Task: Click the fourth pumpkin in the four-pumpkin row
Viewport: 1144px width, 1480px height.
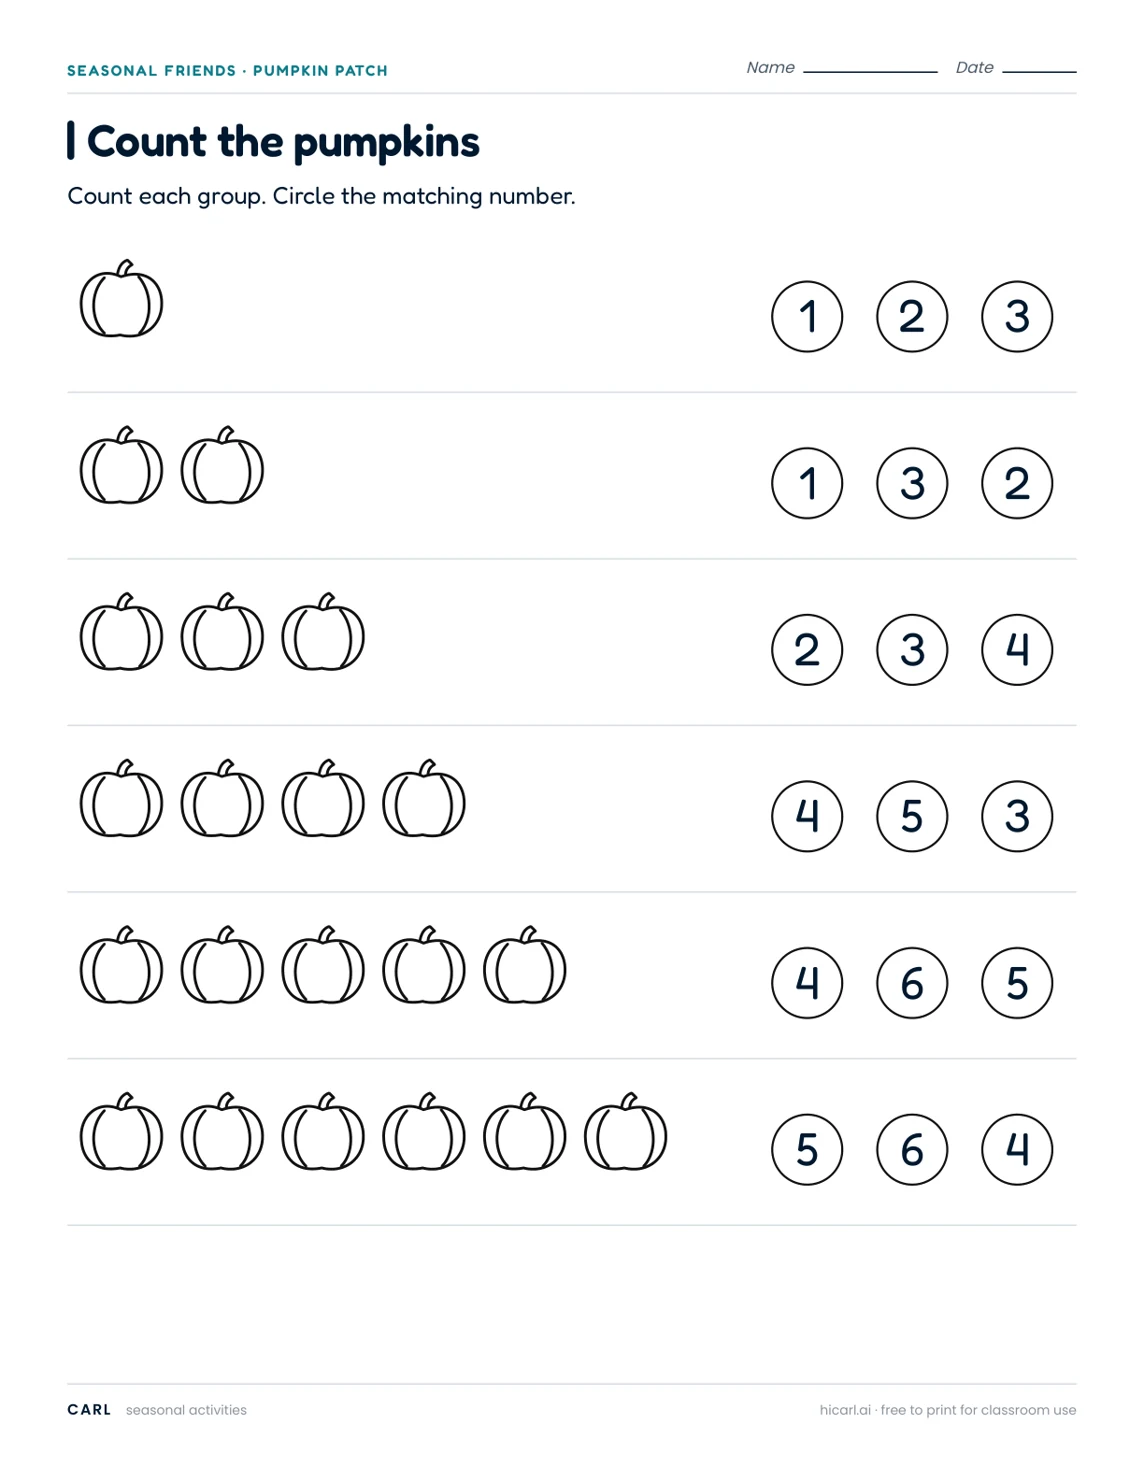Action: pos(424,798)
